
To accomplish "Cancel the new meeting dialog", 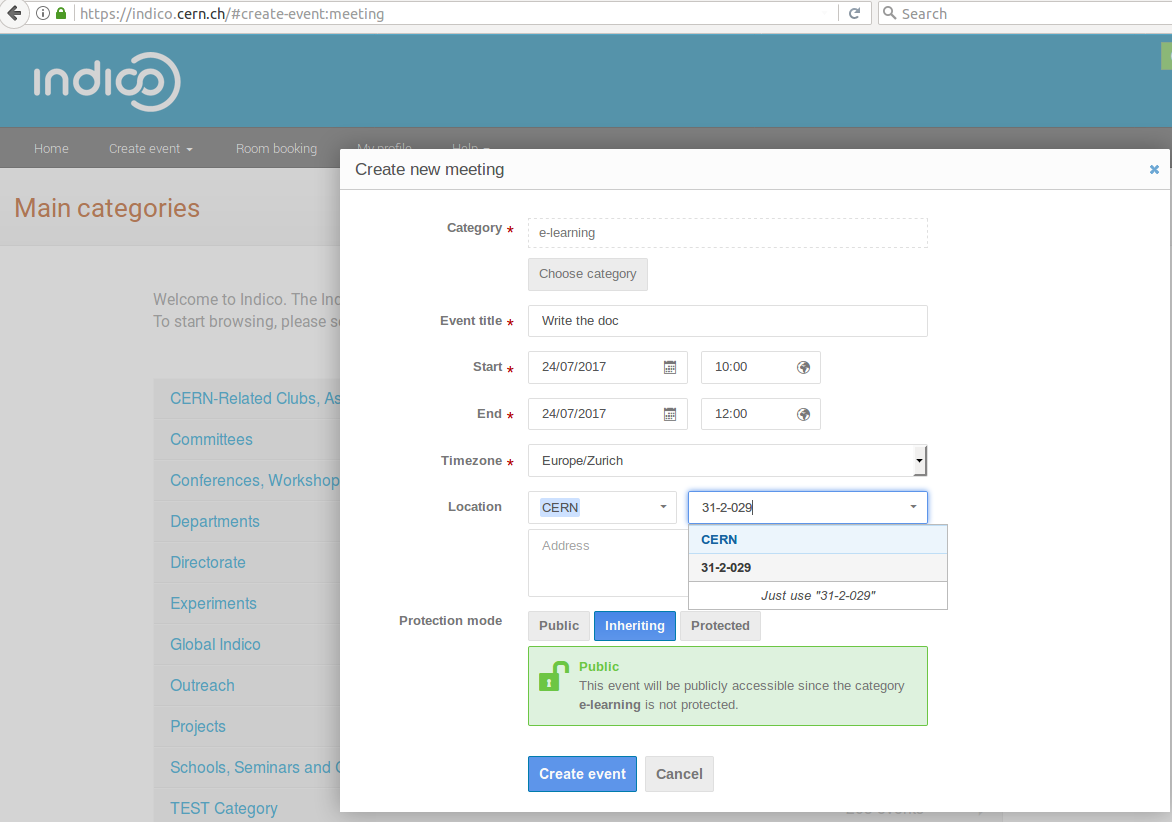I will (679, 774).
